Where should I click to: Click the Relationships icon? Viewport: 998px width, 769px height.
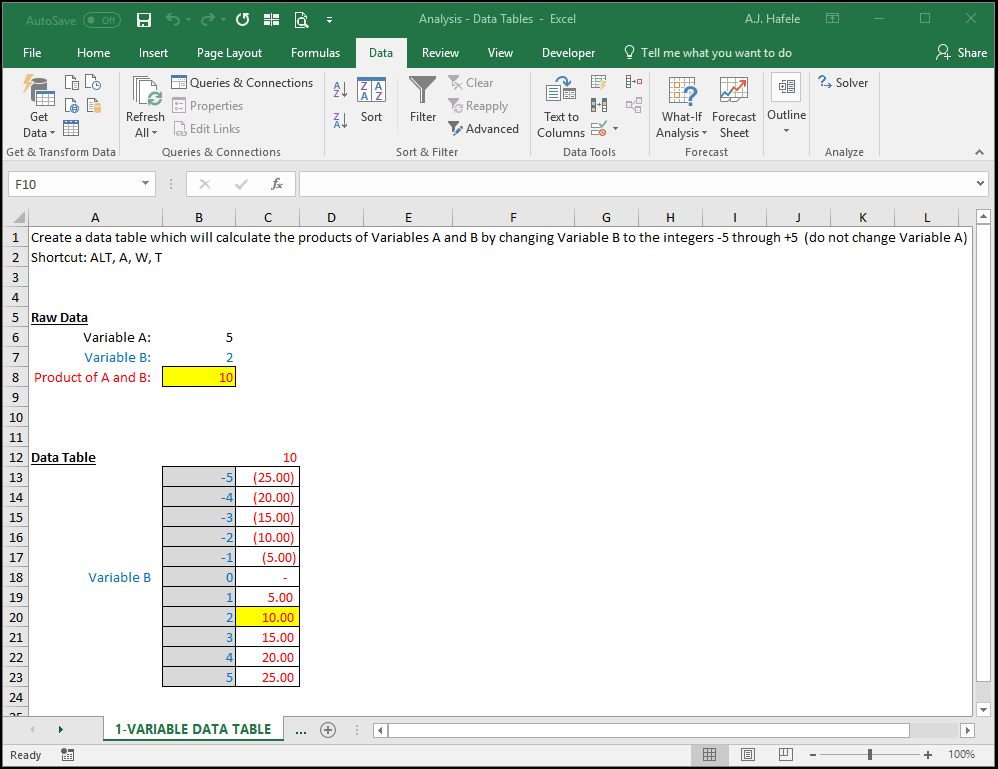pyautogui.click(x=633, y=105)
